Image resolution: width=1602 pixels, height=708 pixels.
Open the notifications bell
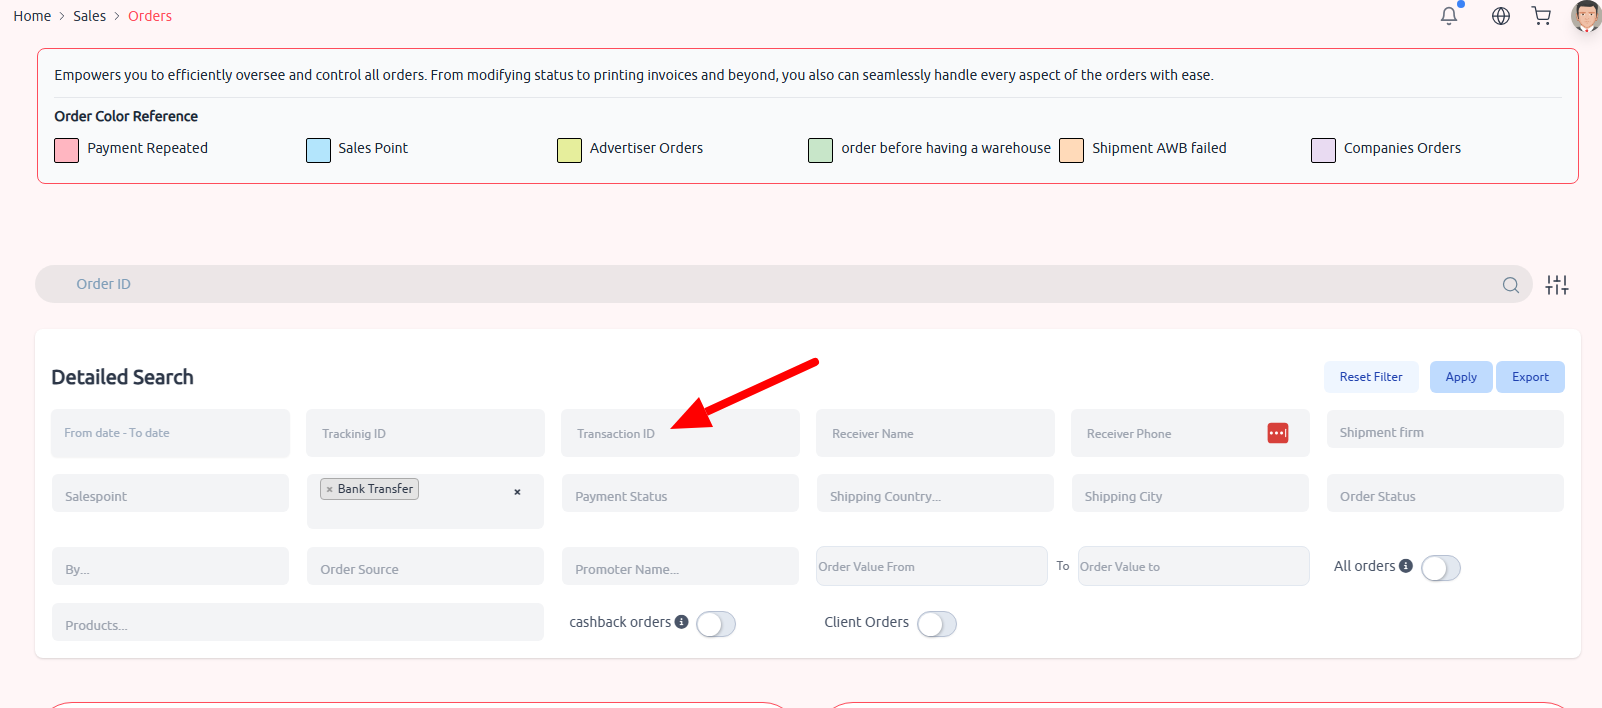tap(1449, 16)
